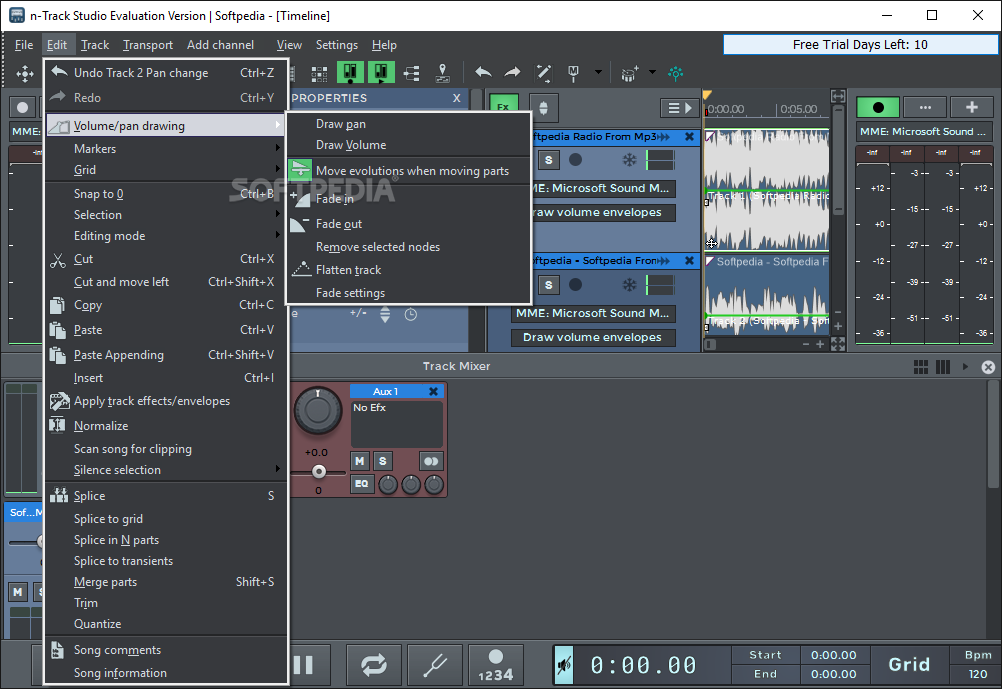Image resolution: width=1002 pixels, height=689 pixels.
Task: Expand the Selection submenu
Action: coord(166,215)
